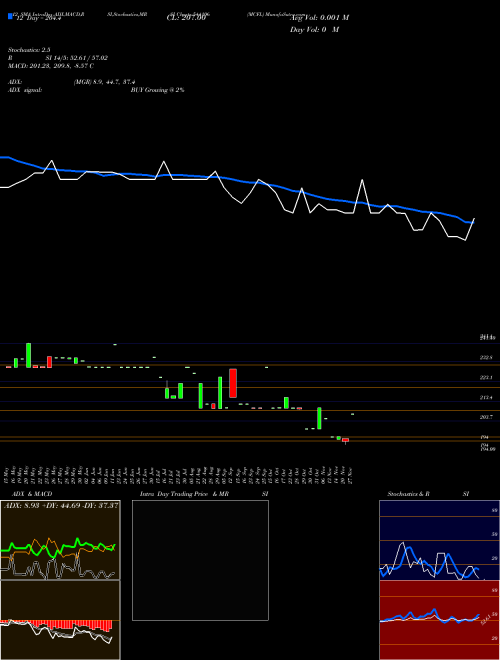Click the '203.7' price axis label
Screen dimensions: 500x660
tap(486, 417)
